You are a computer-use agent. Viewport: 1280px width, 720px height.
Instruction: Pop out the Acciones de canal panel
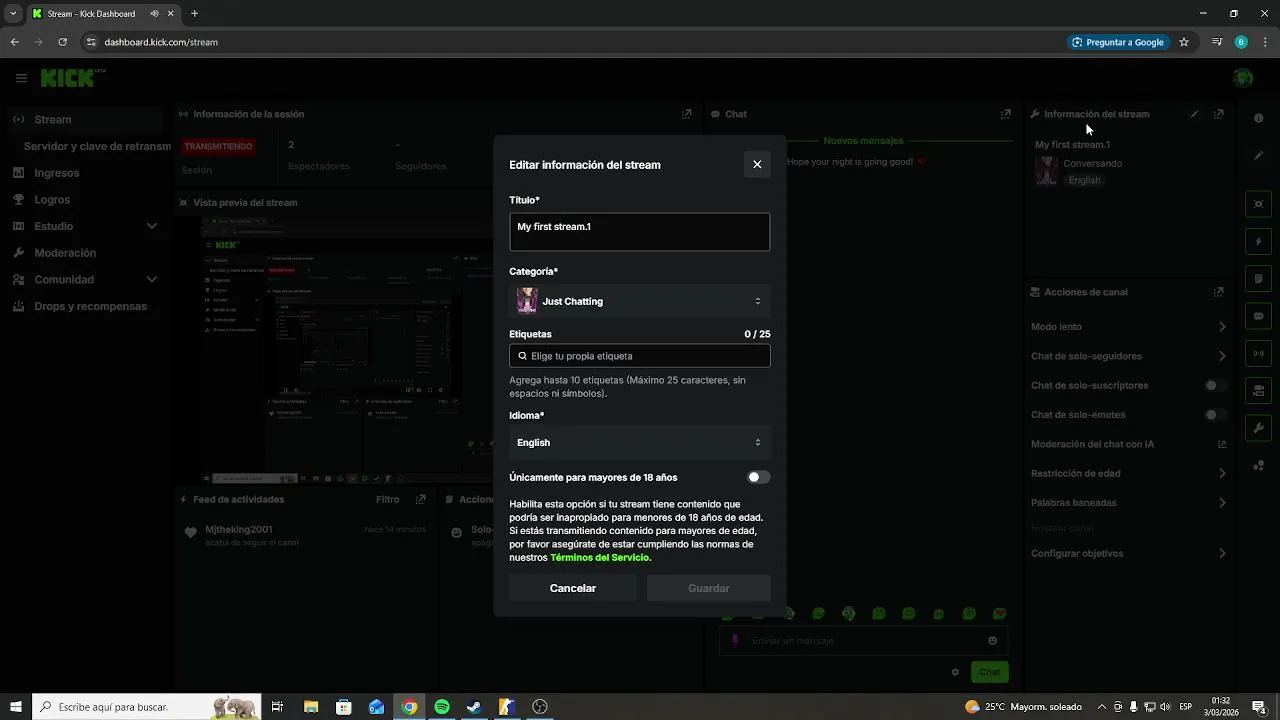(x=1218, y=292)
